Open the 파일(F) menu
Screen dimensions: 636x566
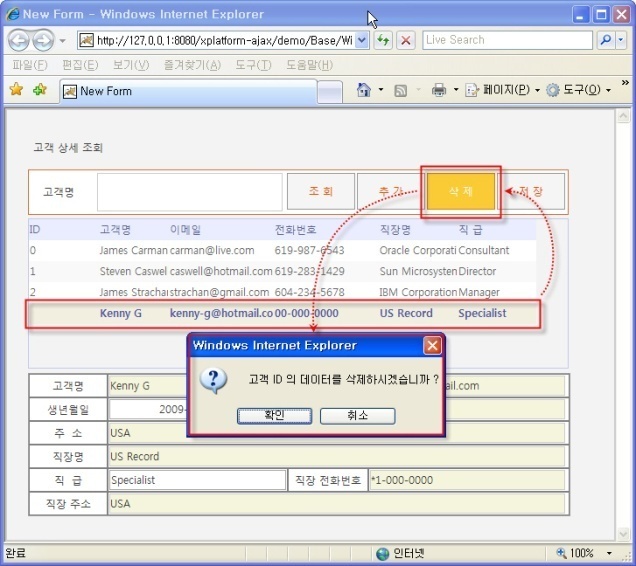coord(32,65)
